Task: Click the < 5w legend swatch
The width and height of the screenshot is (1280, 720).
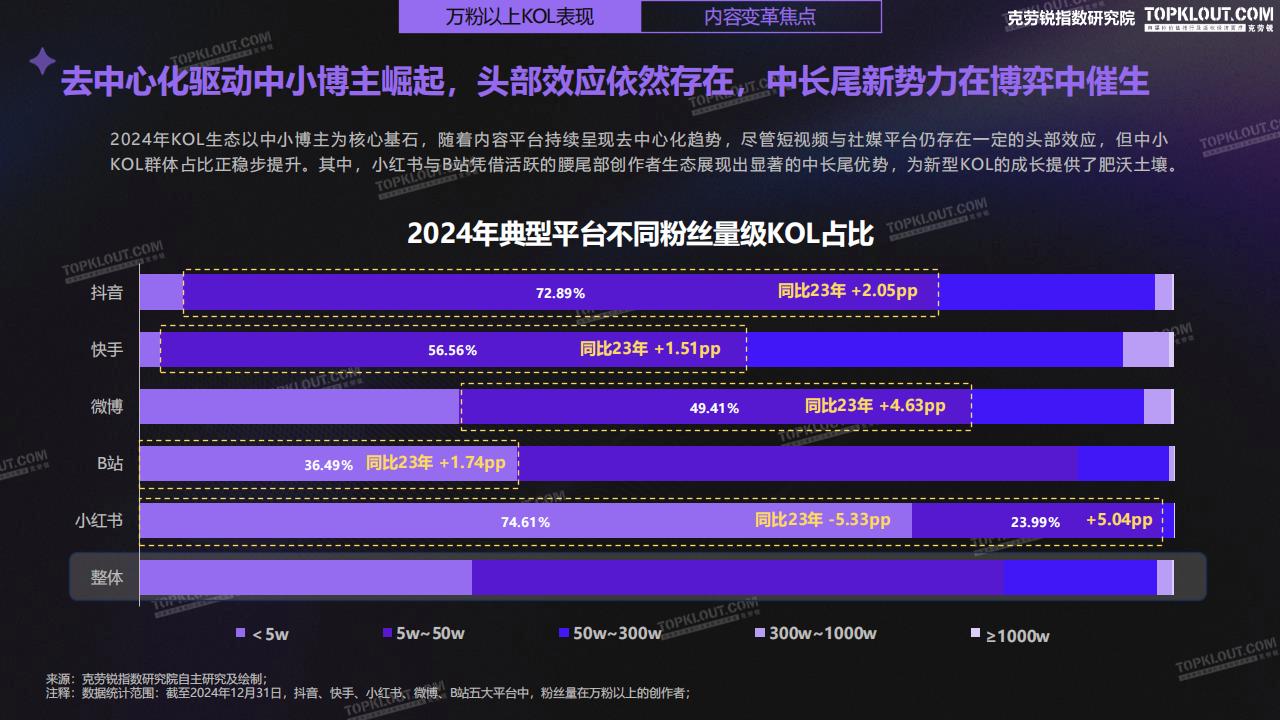Action: pyautogui.click(x=240, y=633)
